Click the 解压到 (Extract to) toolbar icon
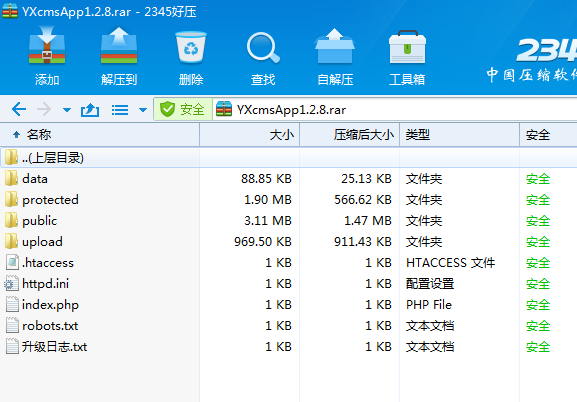 click(x=119, y=46)
